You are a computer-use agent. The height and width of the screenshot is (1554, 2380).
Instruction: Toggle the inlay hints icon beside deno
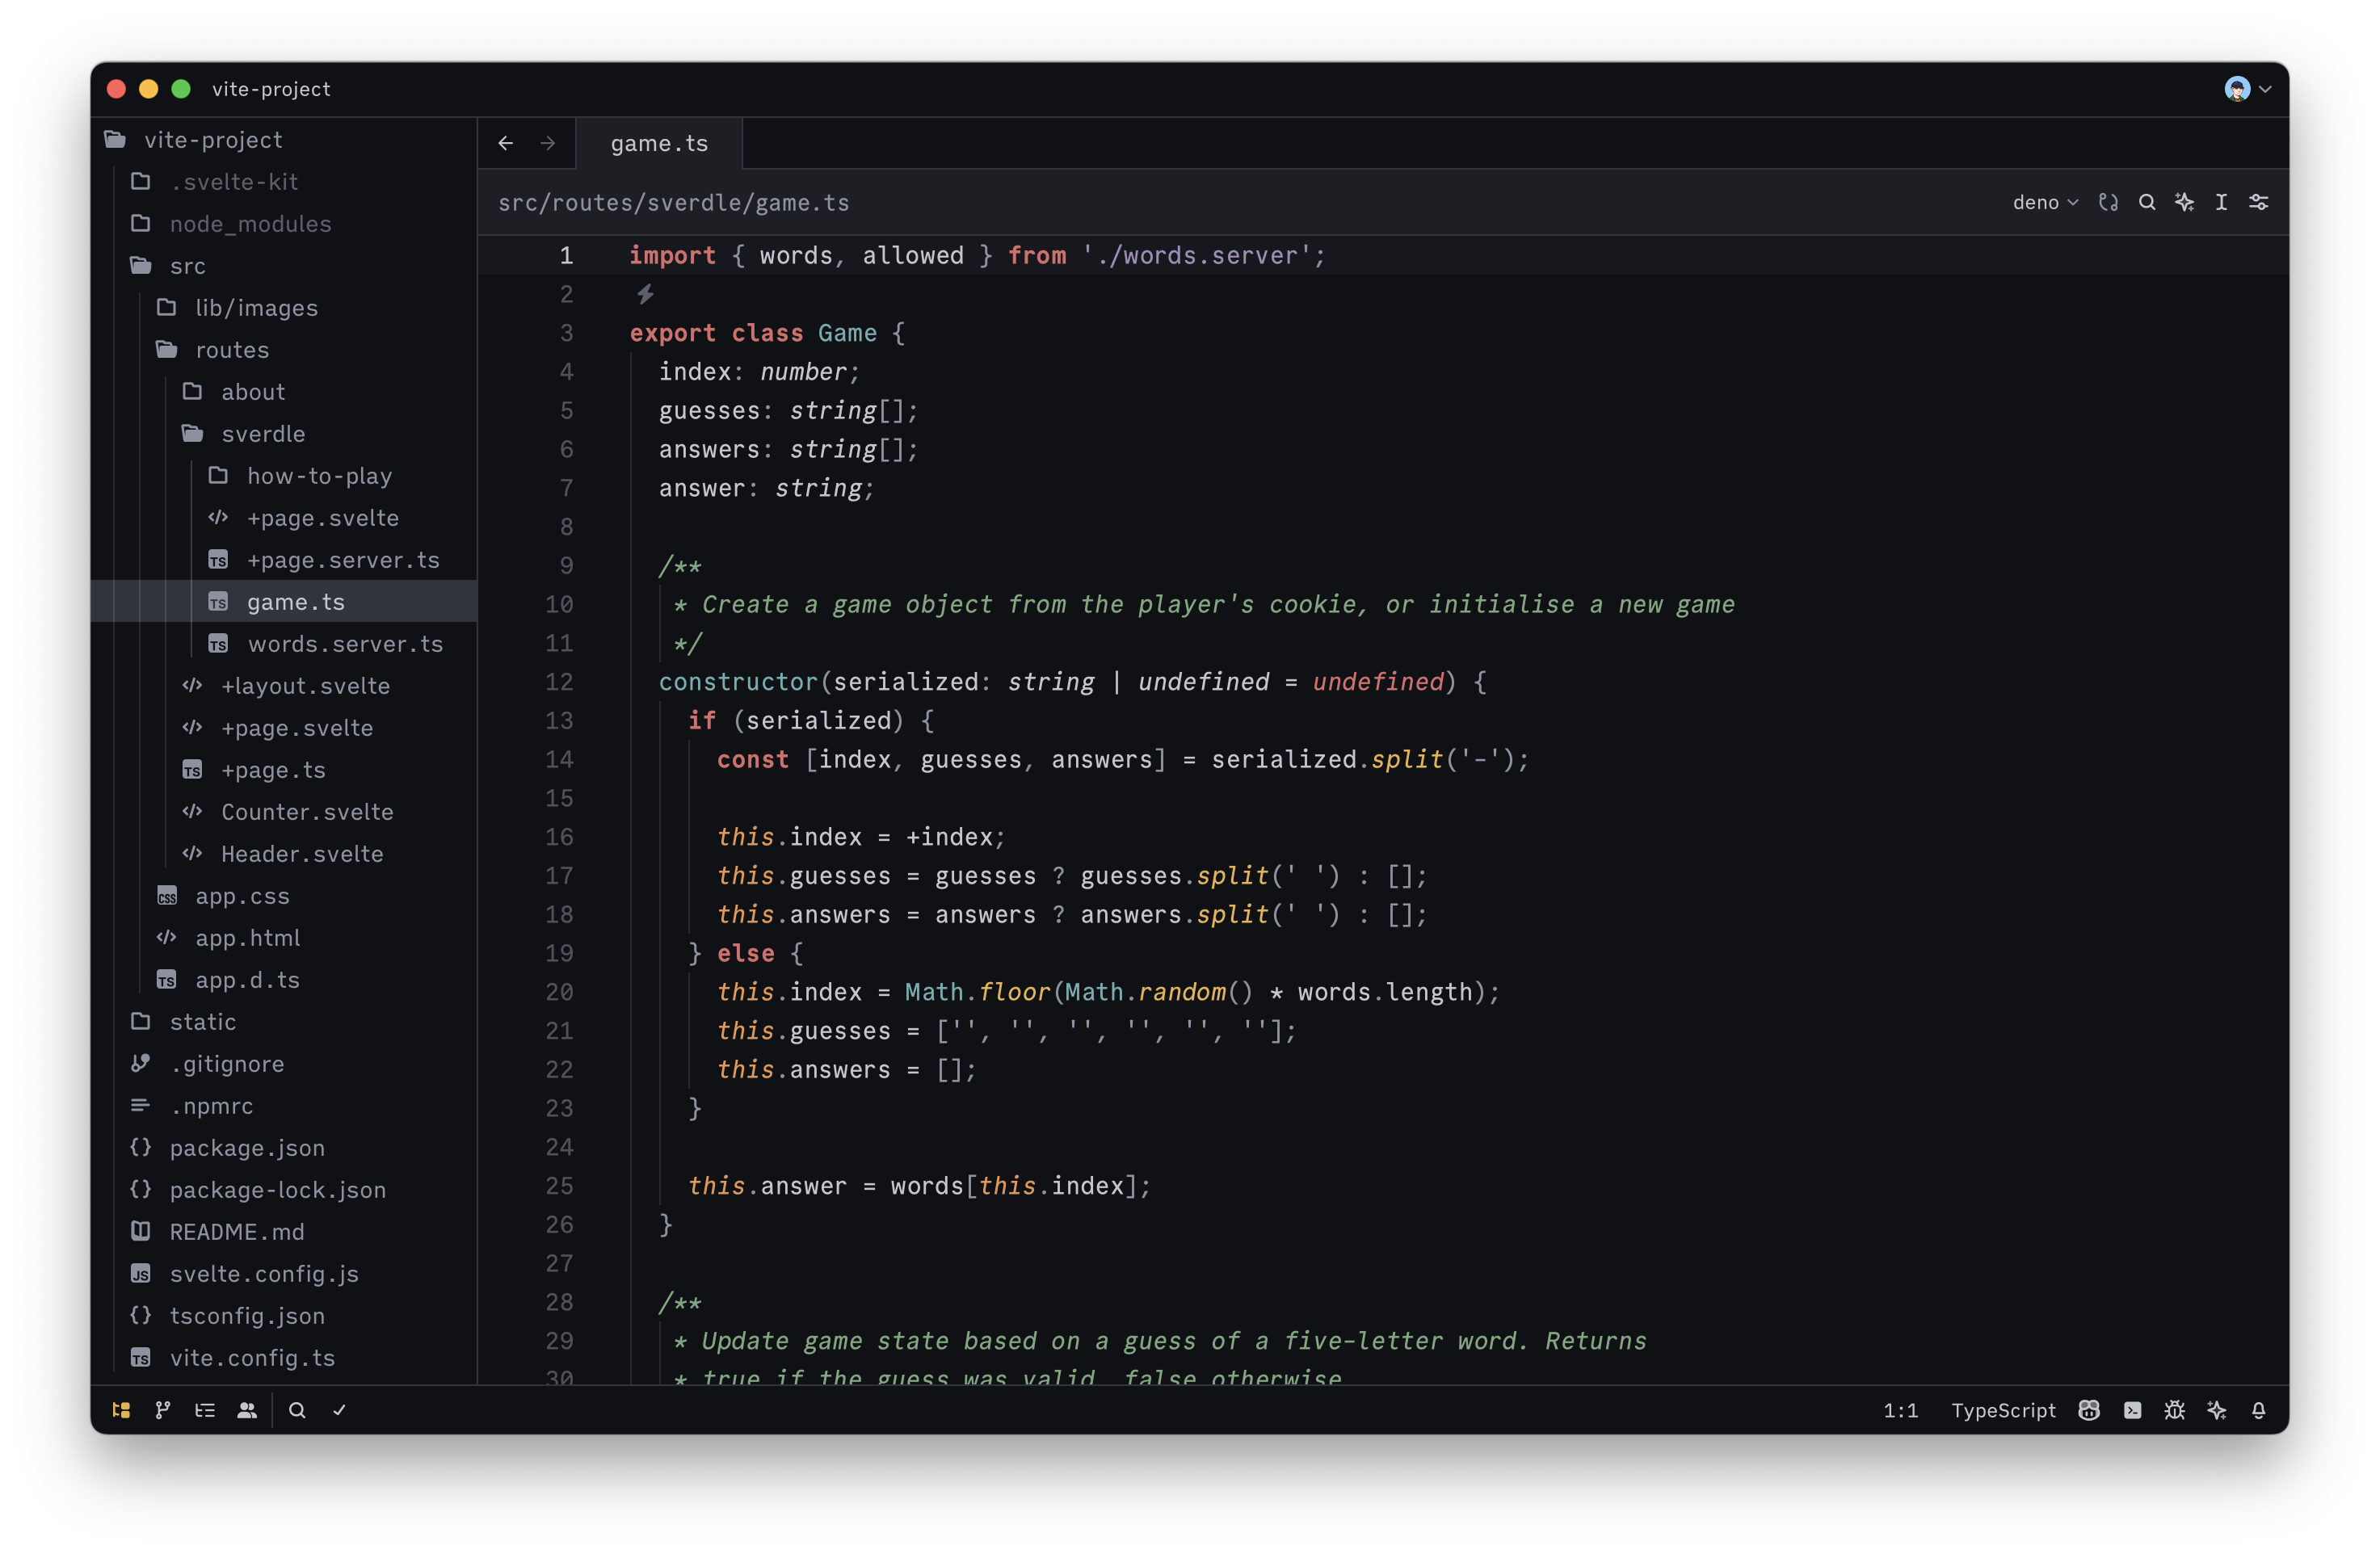point(2108,202)
